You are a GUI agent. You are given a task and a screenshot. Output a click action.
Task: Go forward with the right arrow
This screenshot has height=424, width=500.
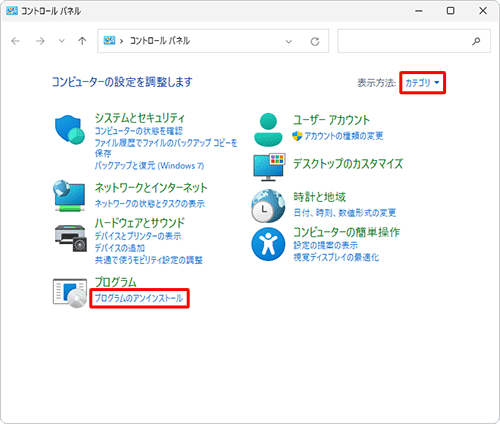click(x=40, y=41)
